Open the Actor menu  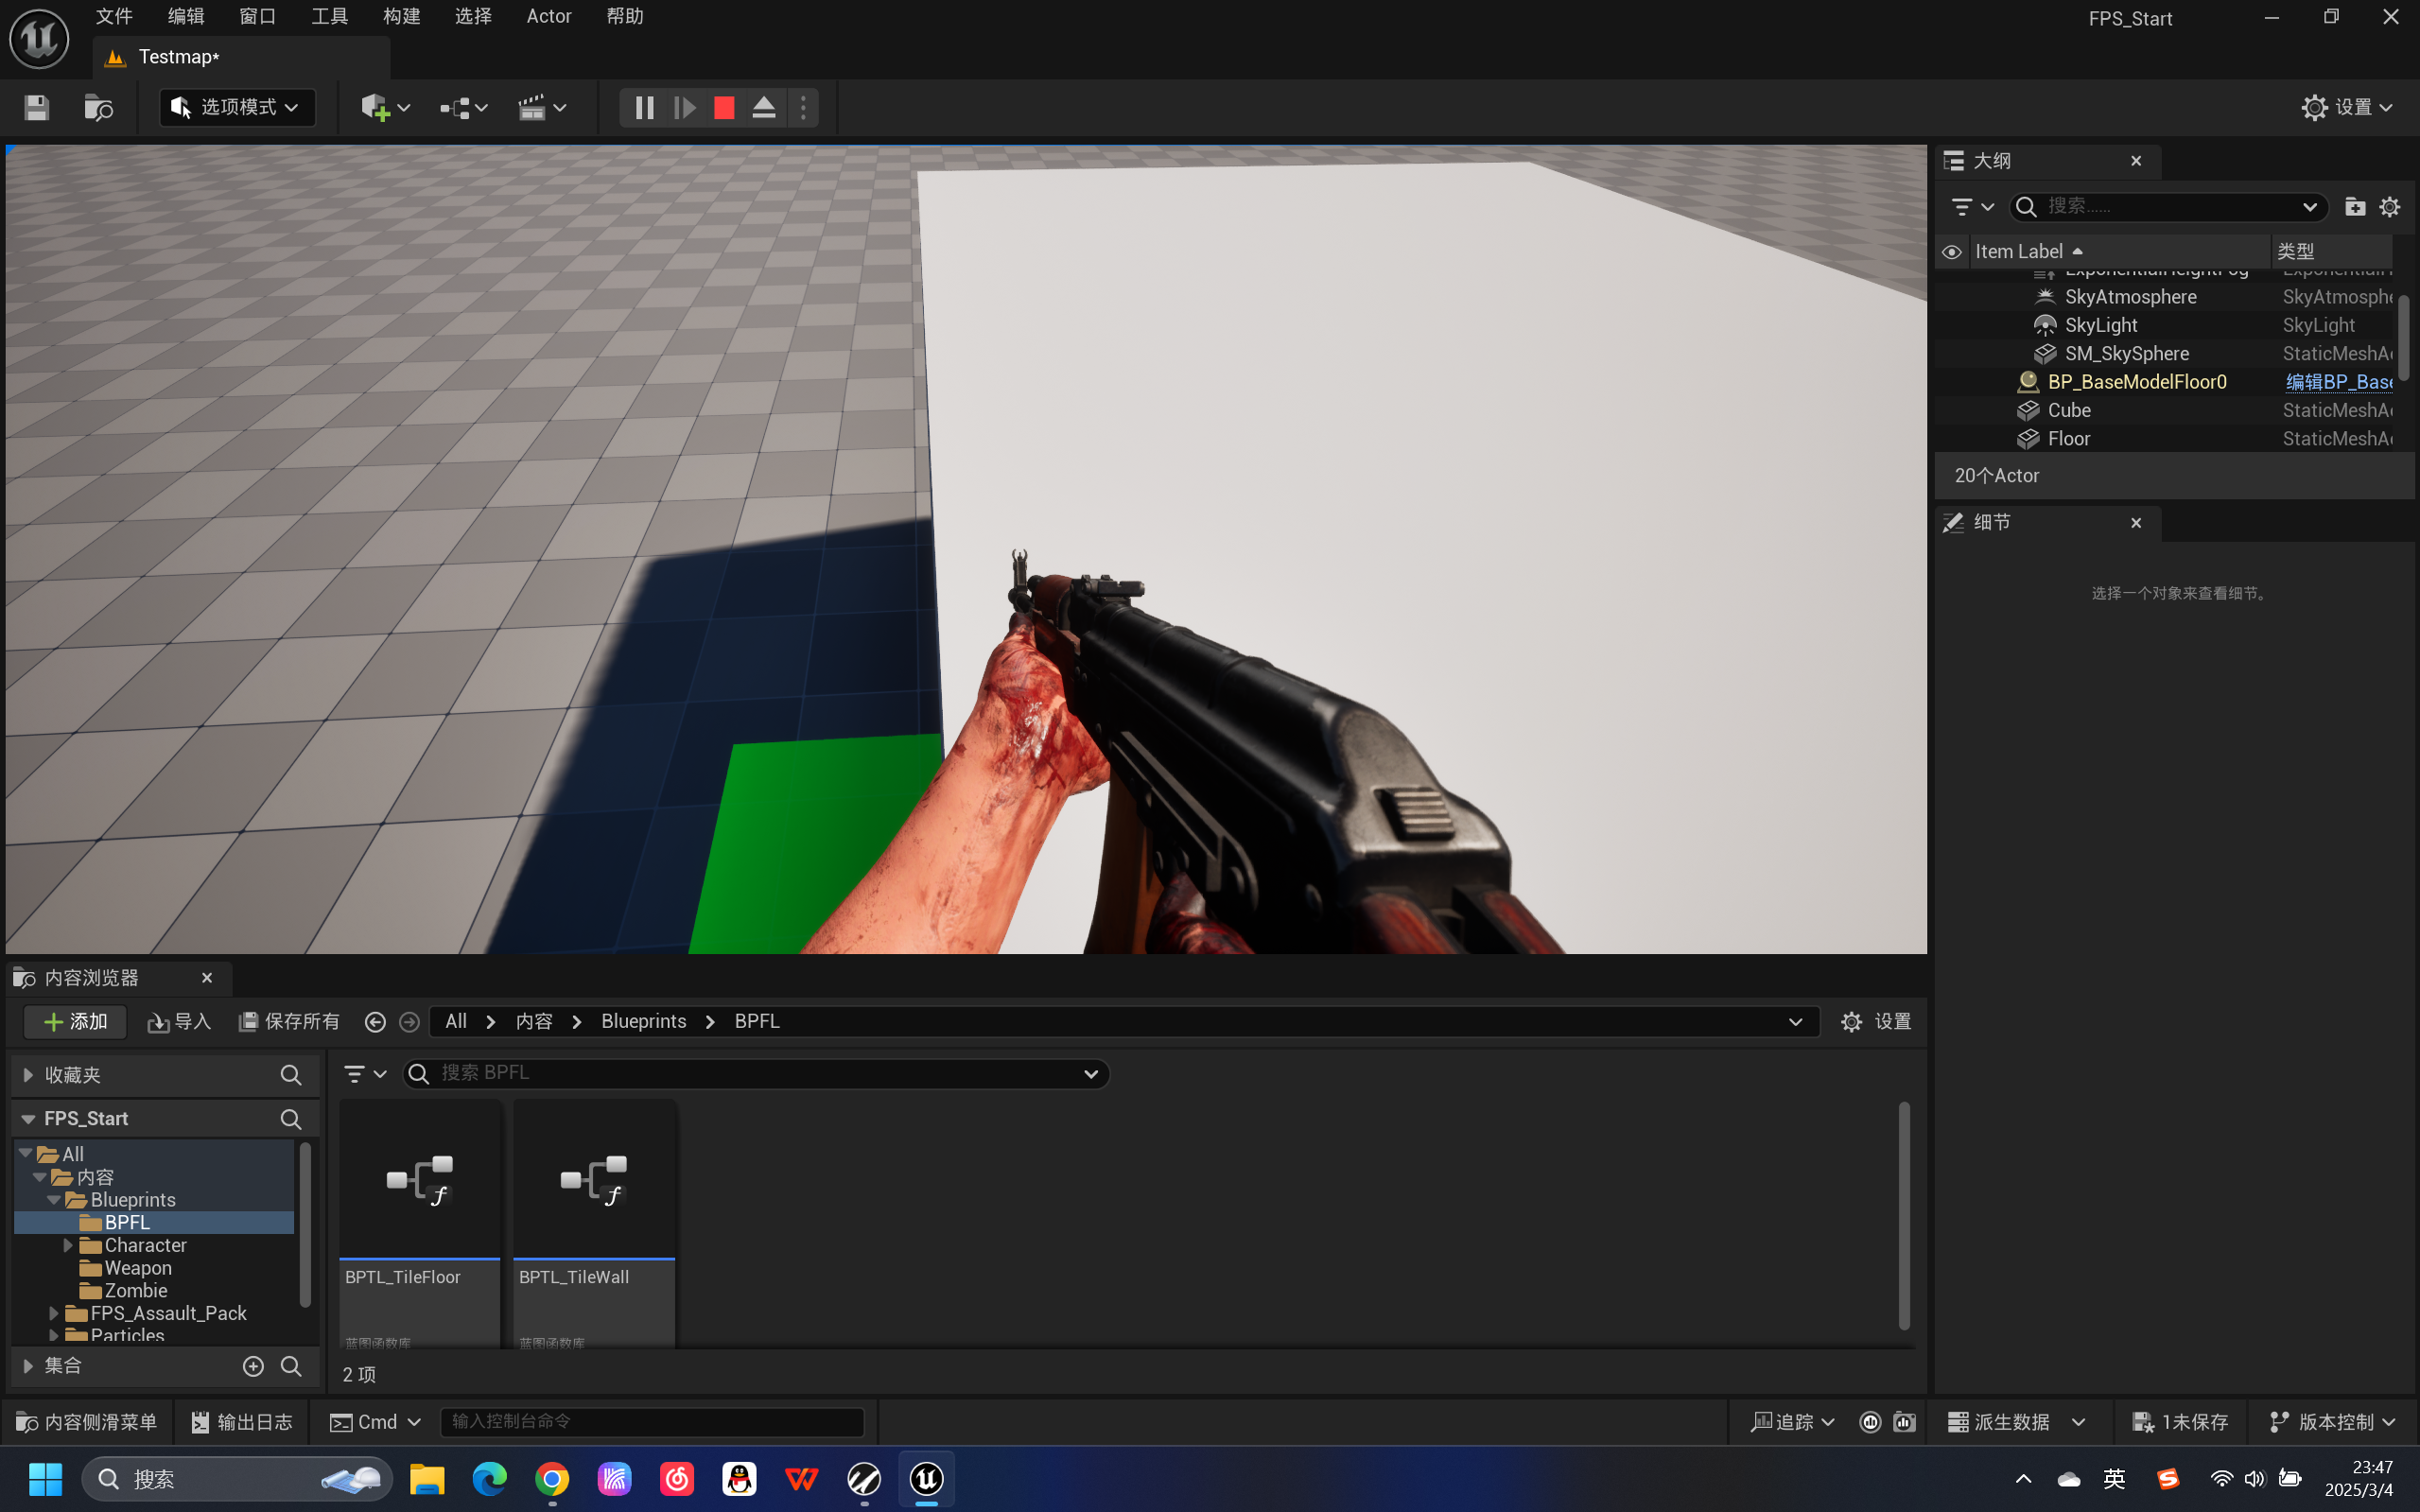549,16
